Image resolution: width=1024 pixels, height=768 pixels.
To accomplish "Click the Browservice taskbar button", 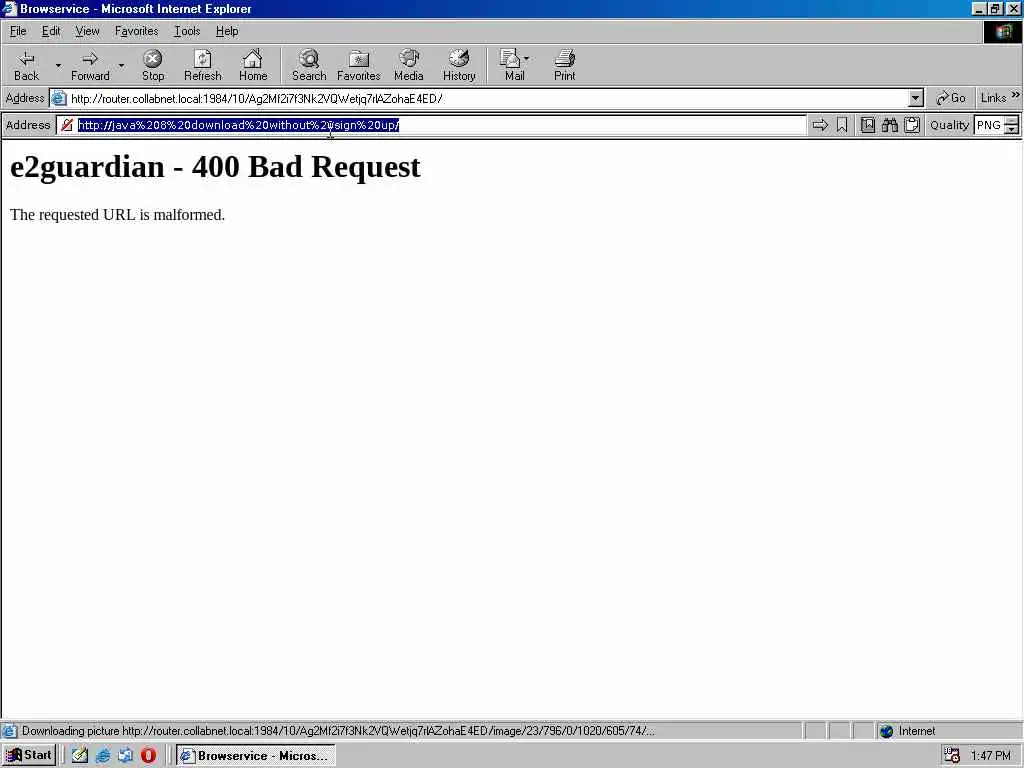I will [x=256, y=756].
